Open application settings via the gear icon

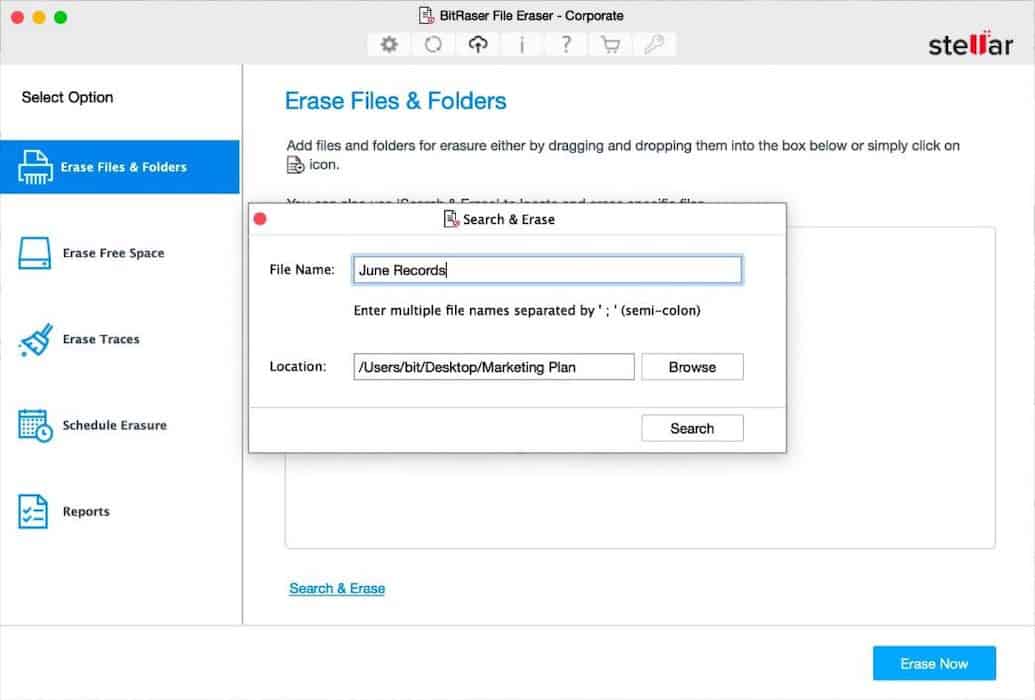coord(389,44)
